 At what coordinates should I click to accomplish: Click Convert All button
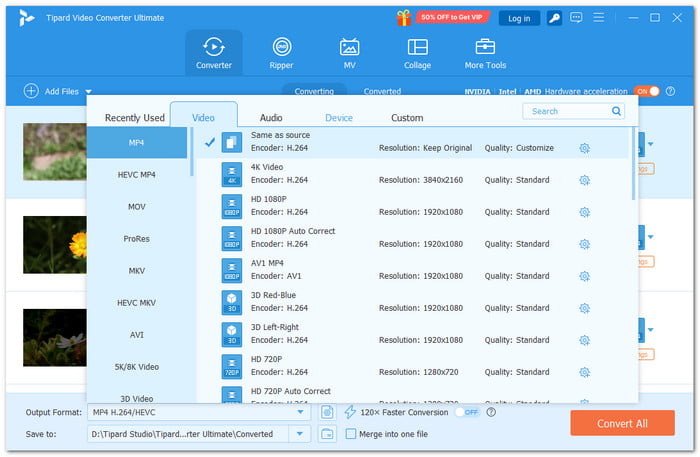pyautogui.click(x=622, y=423)
